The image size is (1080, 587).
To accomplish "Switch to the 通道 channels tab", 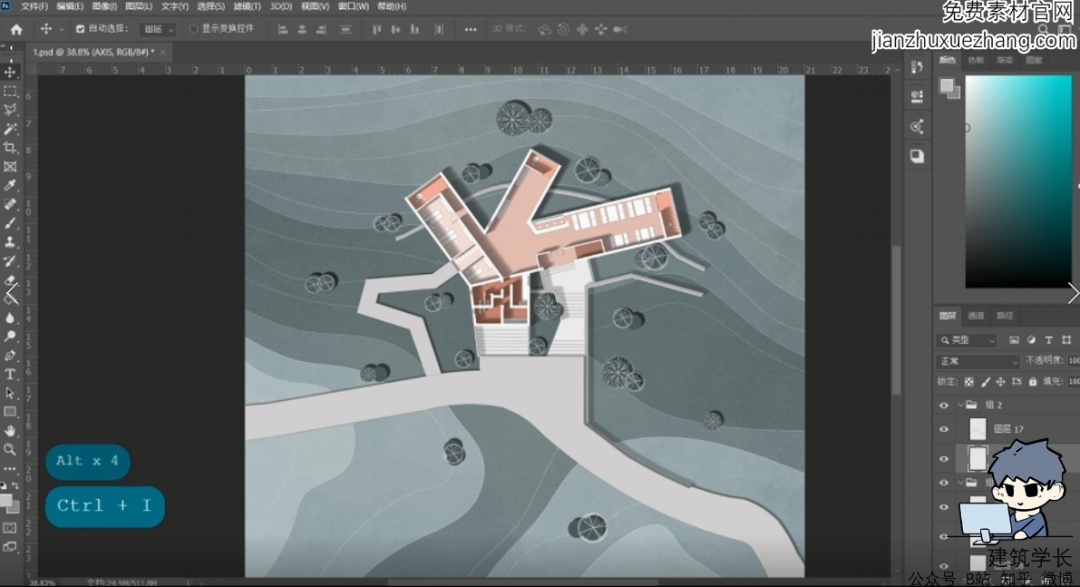I will point(976,316).
